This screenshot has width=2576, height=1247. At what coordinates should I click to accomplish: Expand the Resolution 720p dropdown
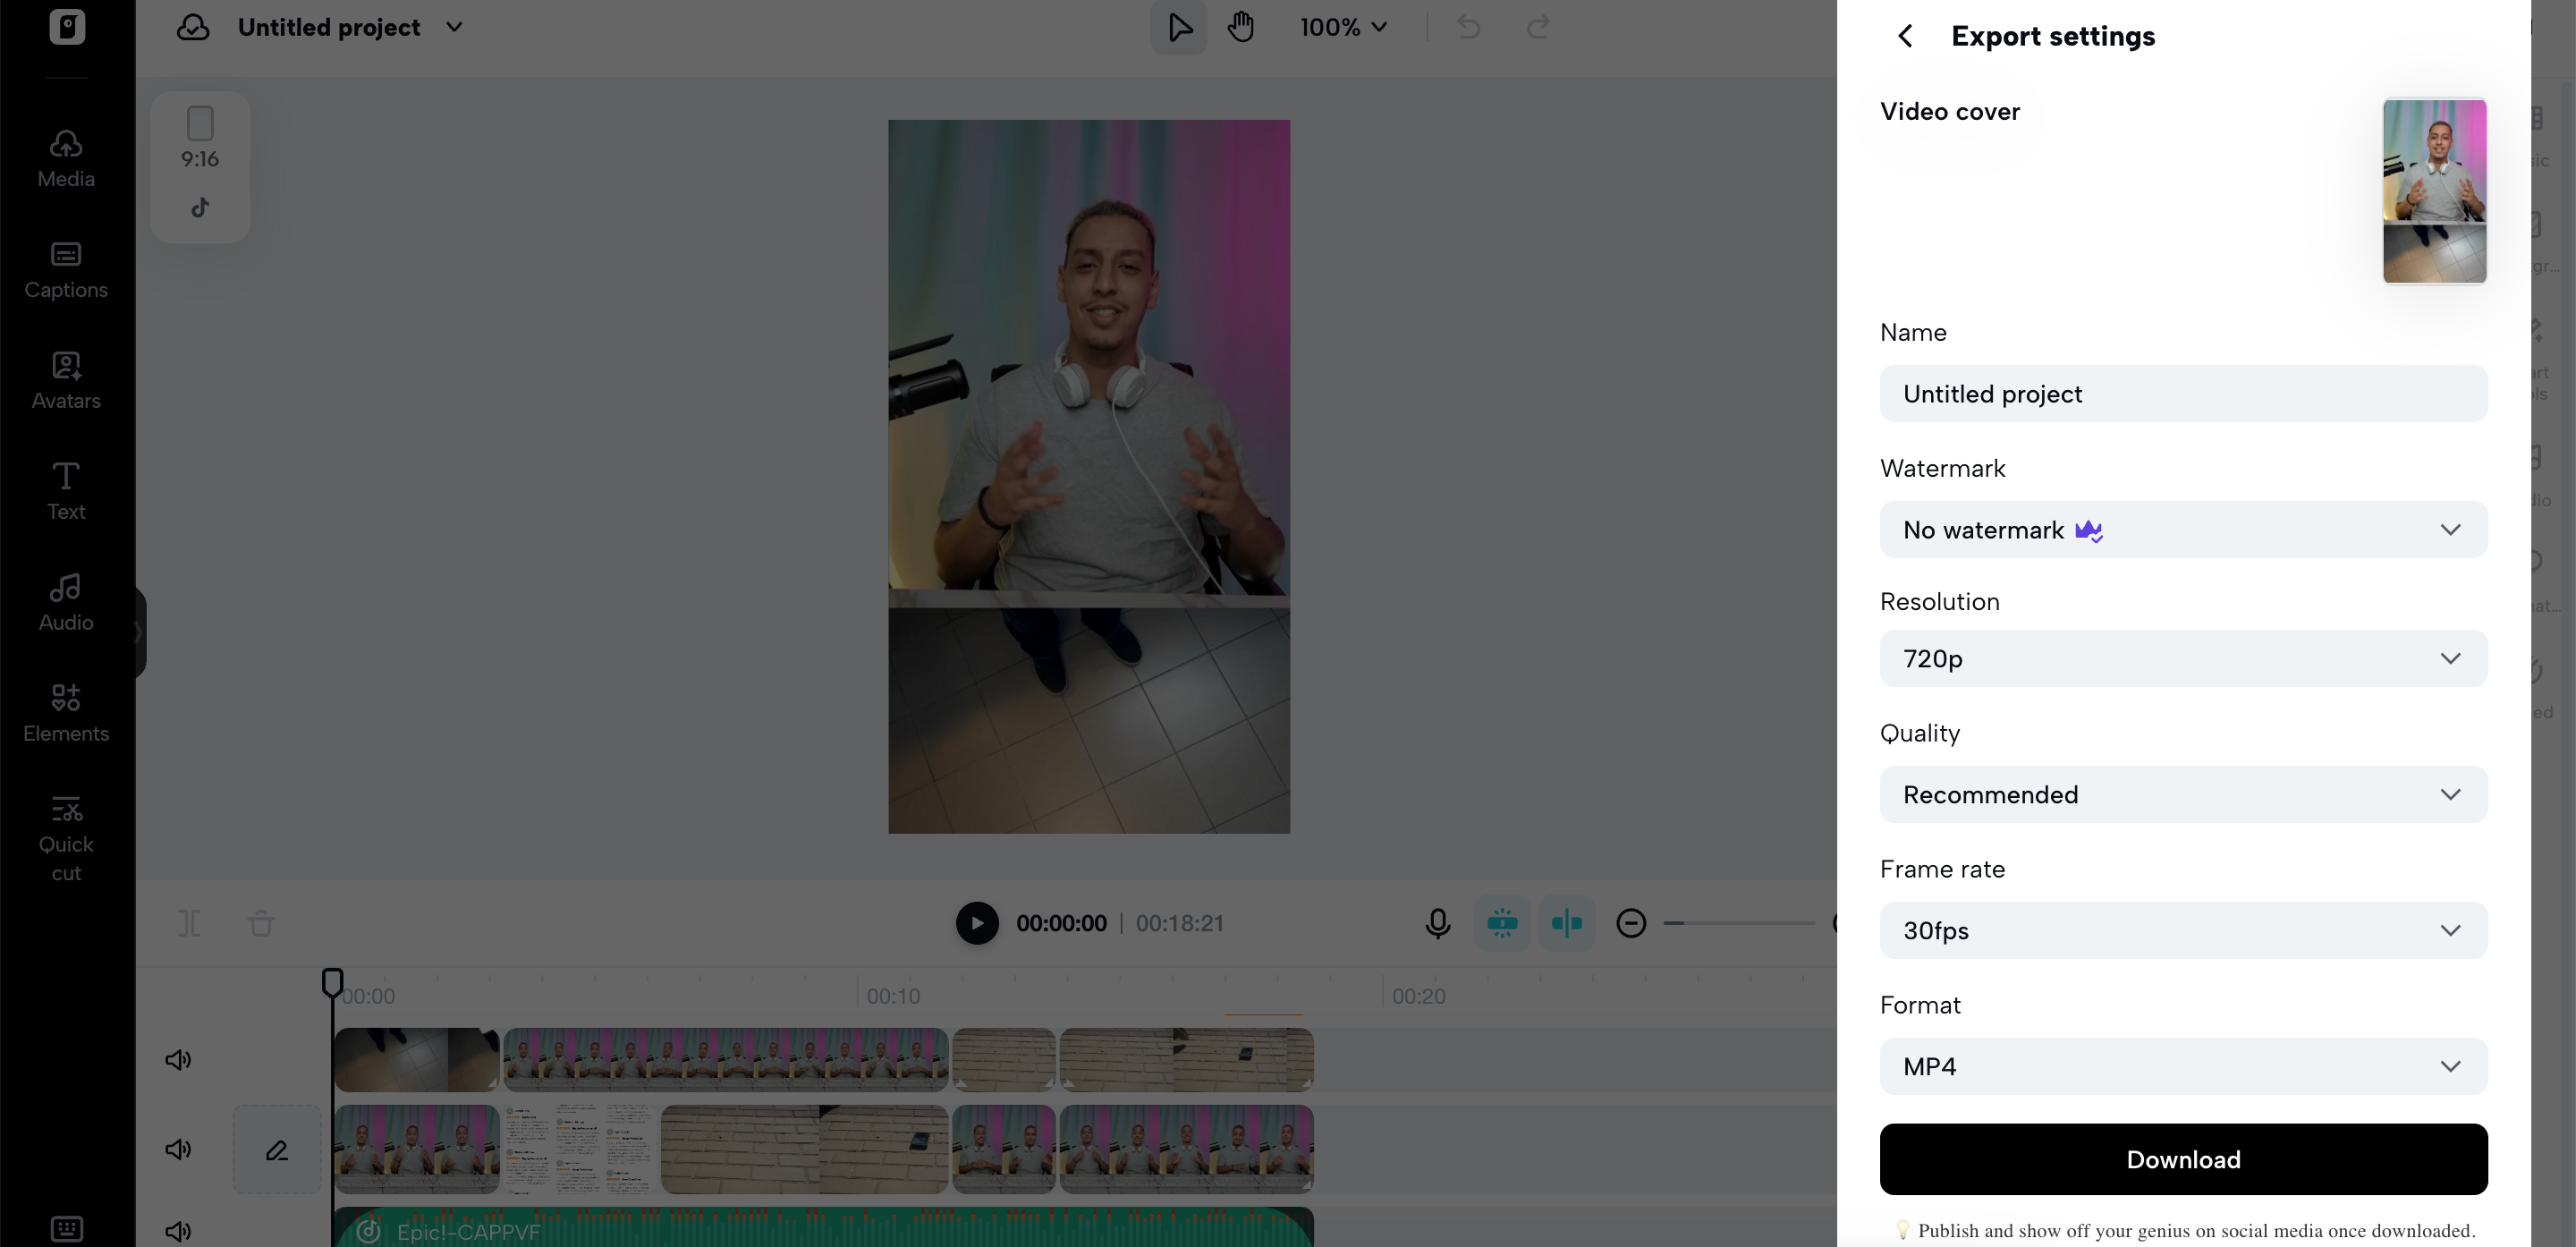[x=2183, y=658]
